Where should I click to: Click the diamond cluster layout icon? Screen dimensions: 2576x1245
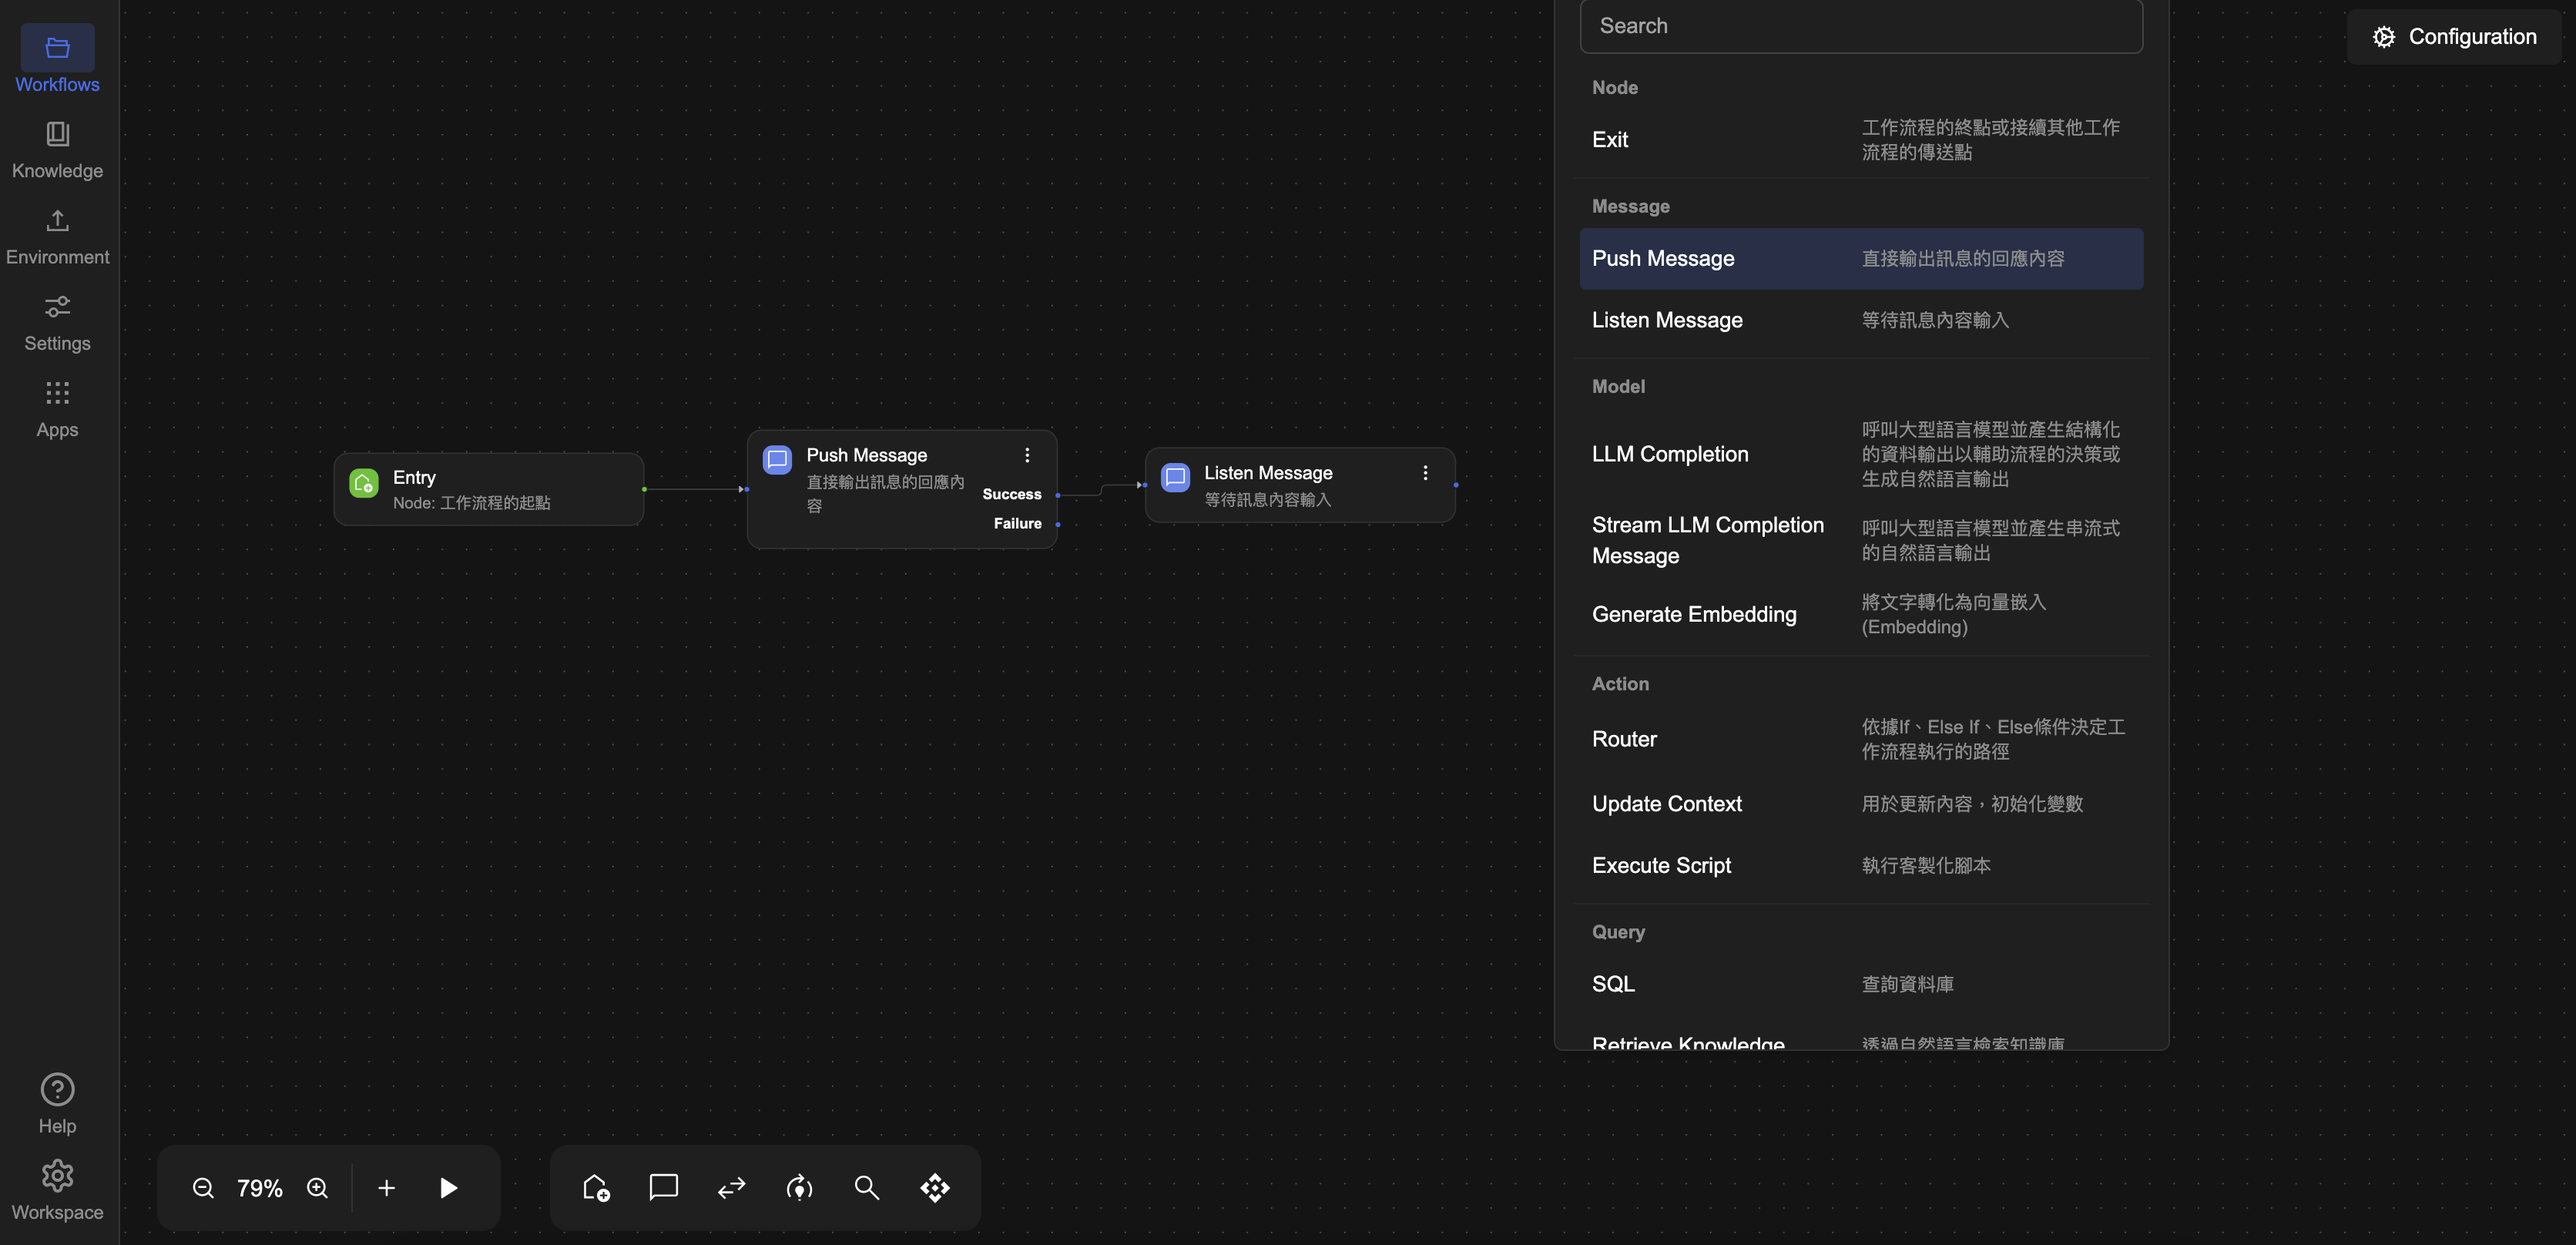pyautogui.click(x=934, y=1187)
